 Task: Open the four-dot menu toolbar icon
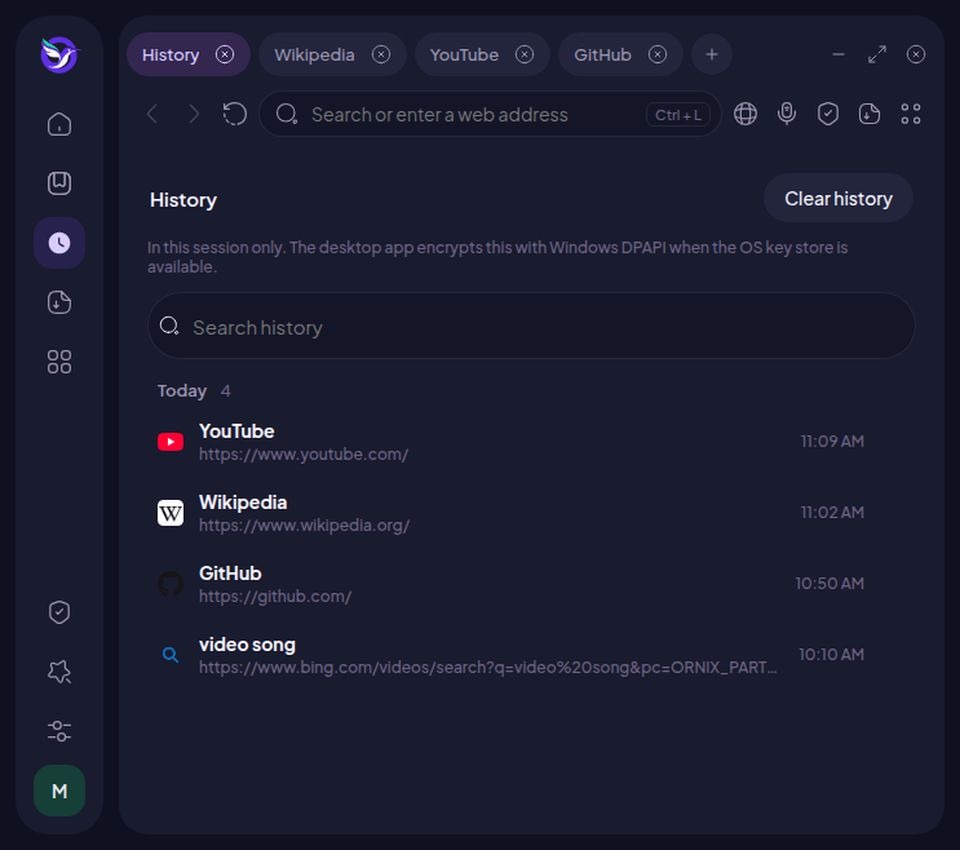pos(910,114)
